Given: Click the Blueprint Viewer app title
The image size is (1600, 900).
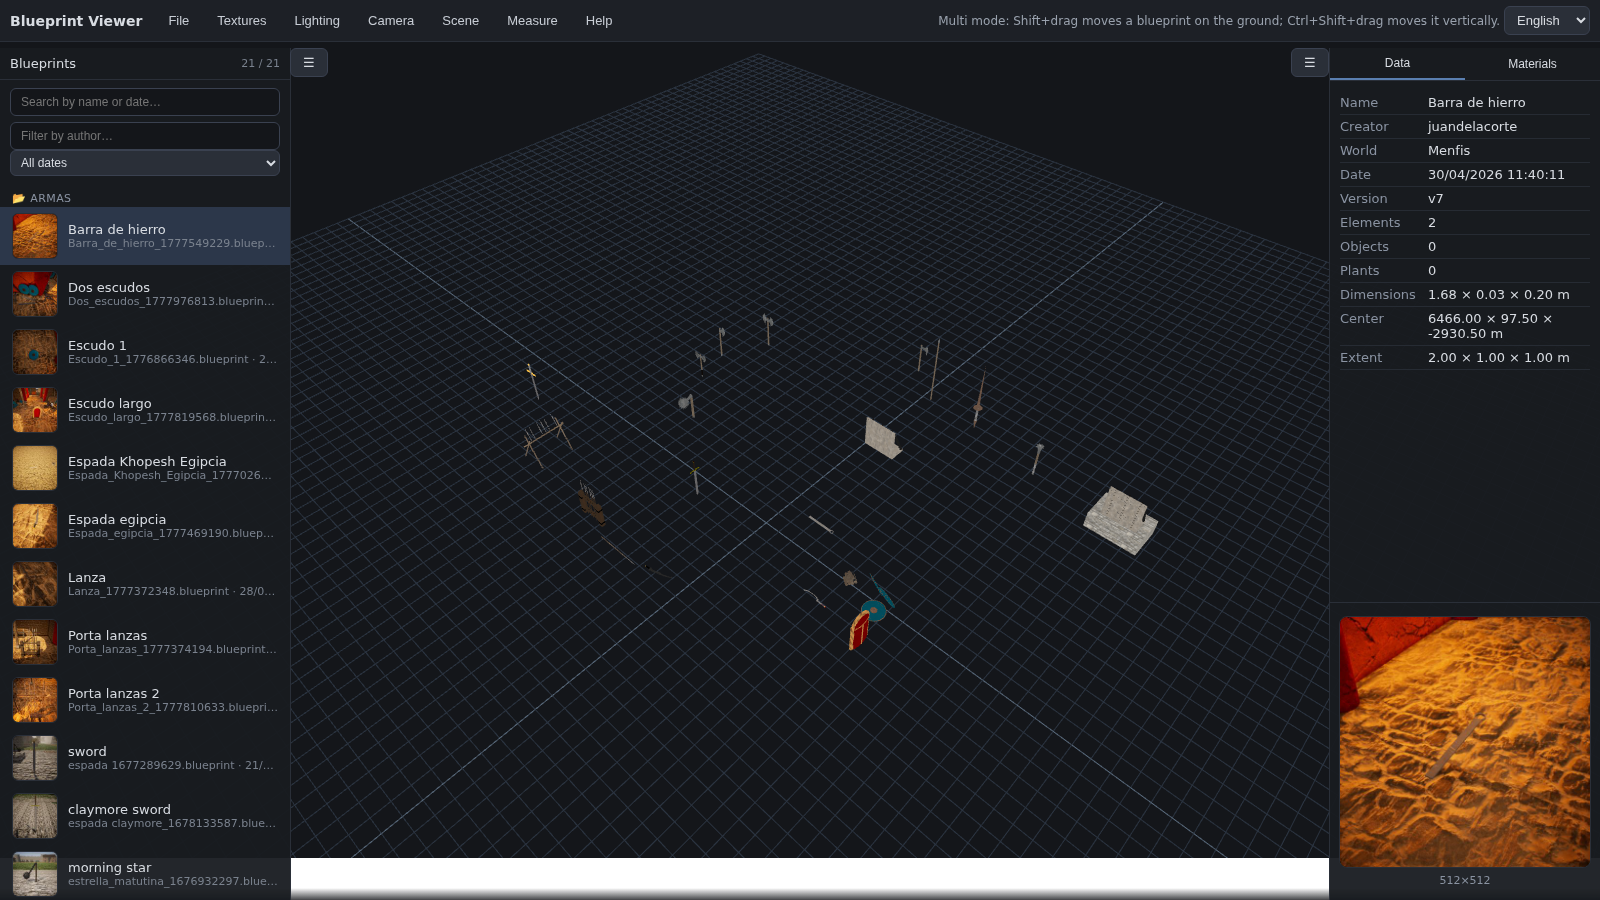Looking at the screenshot, I should click(x=76, y=21).
